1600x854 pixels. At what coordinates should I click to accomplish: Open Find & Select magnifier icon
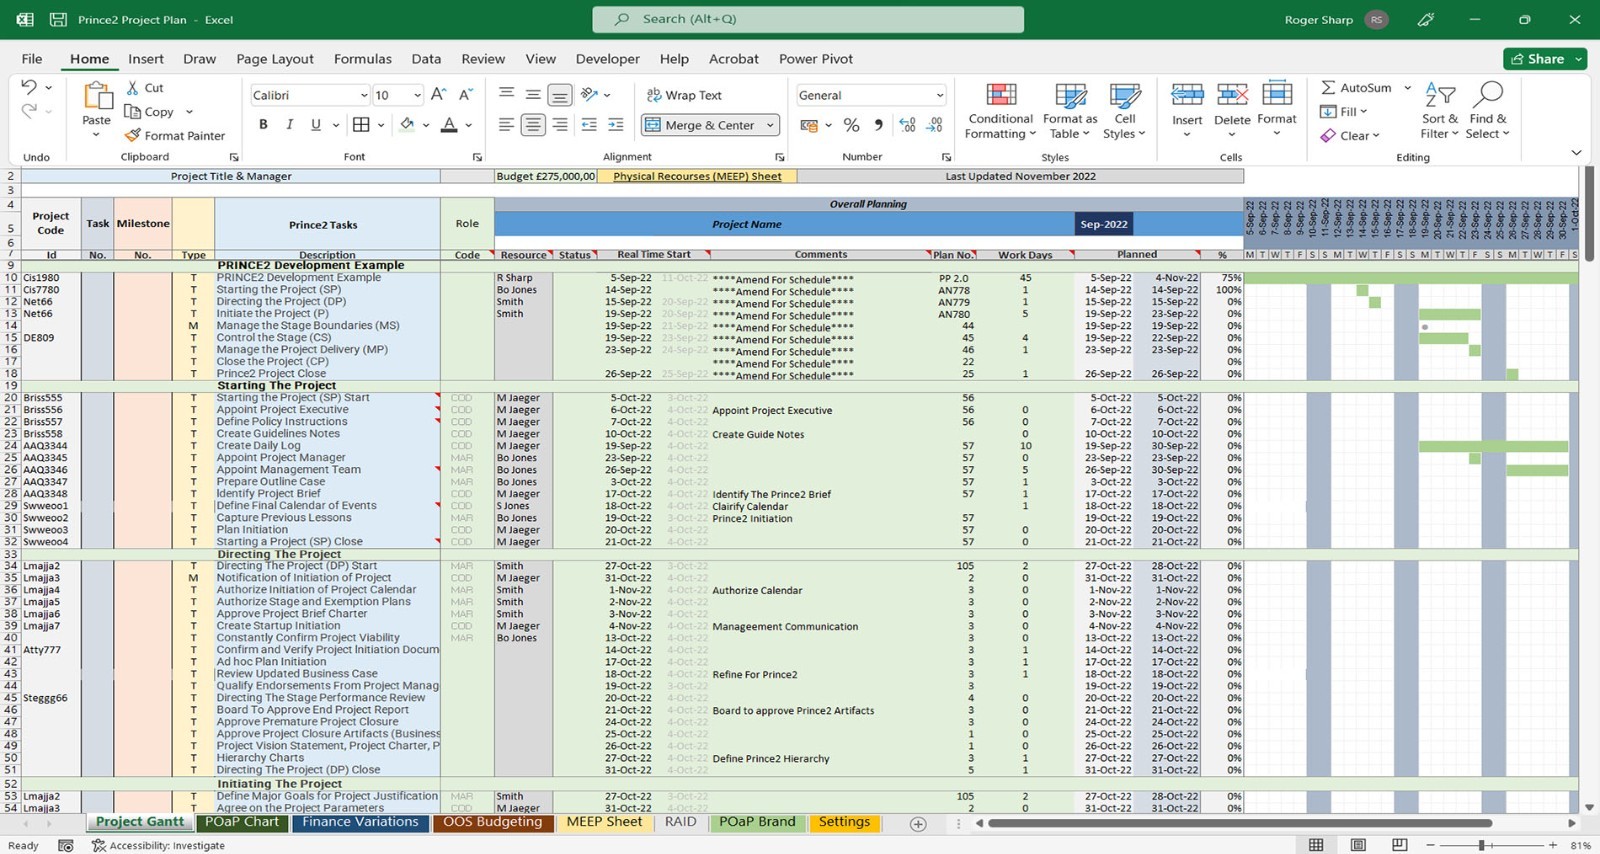pos(1488,95)
